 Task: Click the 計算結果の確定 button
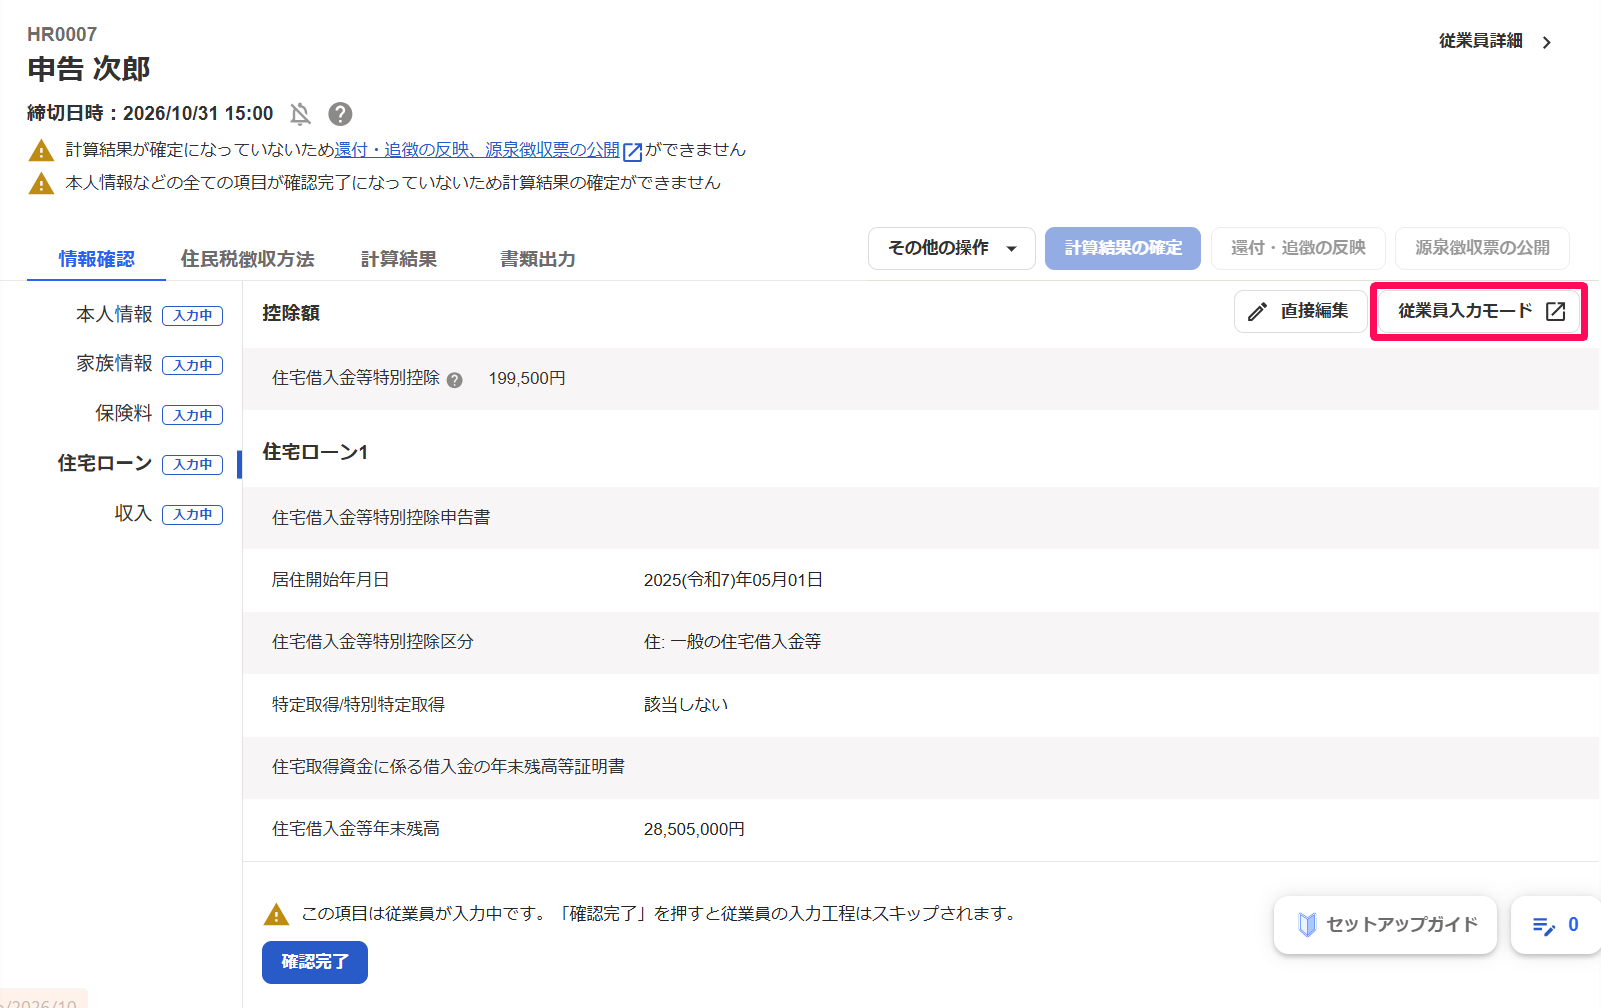click(1123, 248)
